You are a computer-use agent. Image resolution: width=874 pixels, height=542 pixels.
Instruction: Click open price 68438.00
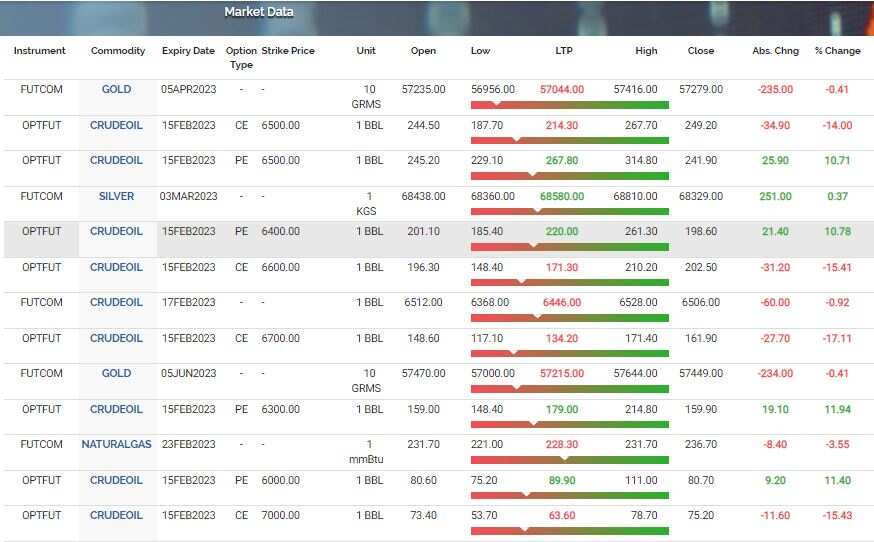point(424,196)
